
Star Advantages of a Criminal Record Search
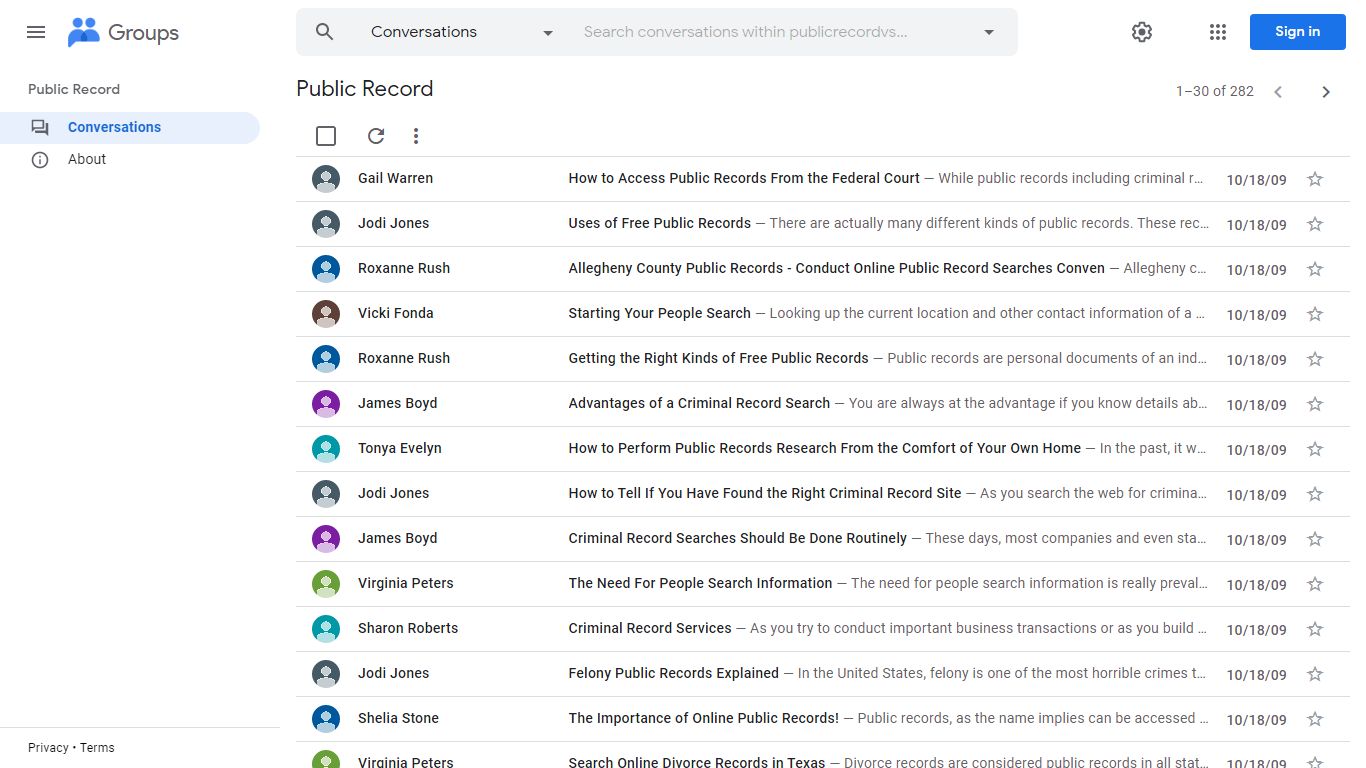(1315, 404)
